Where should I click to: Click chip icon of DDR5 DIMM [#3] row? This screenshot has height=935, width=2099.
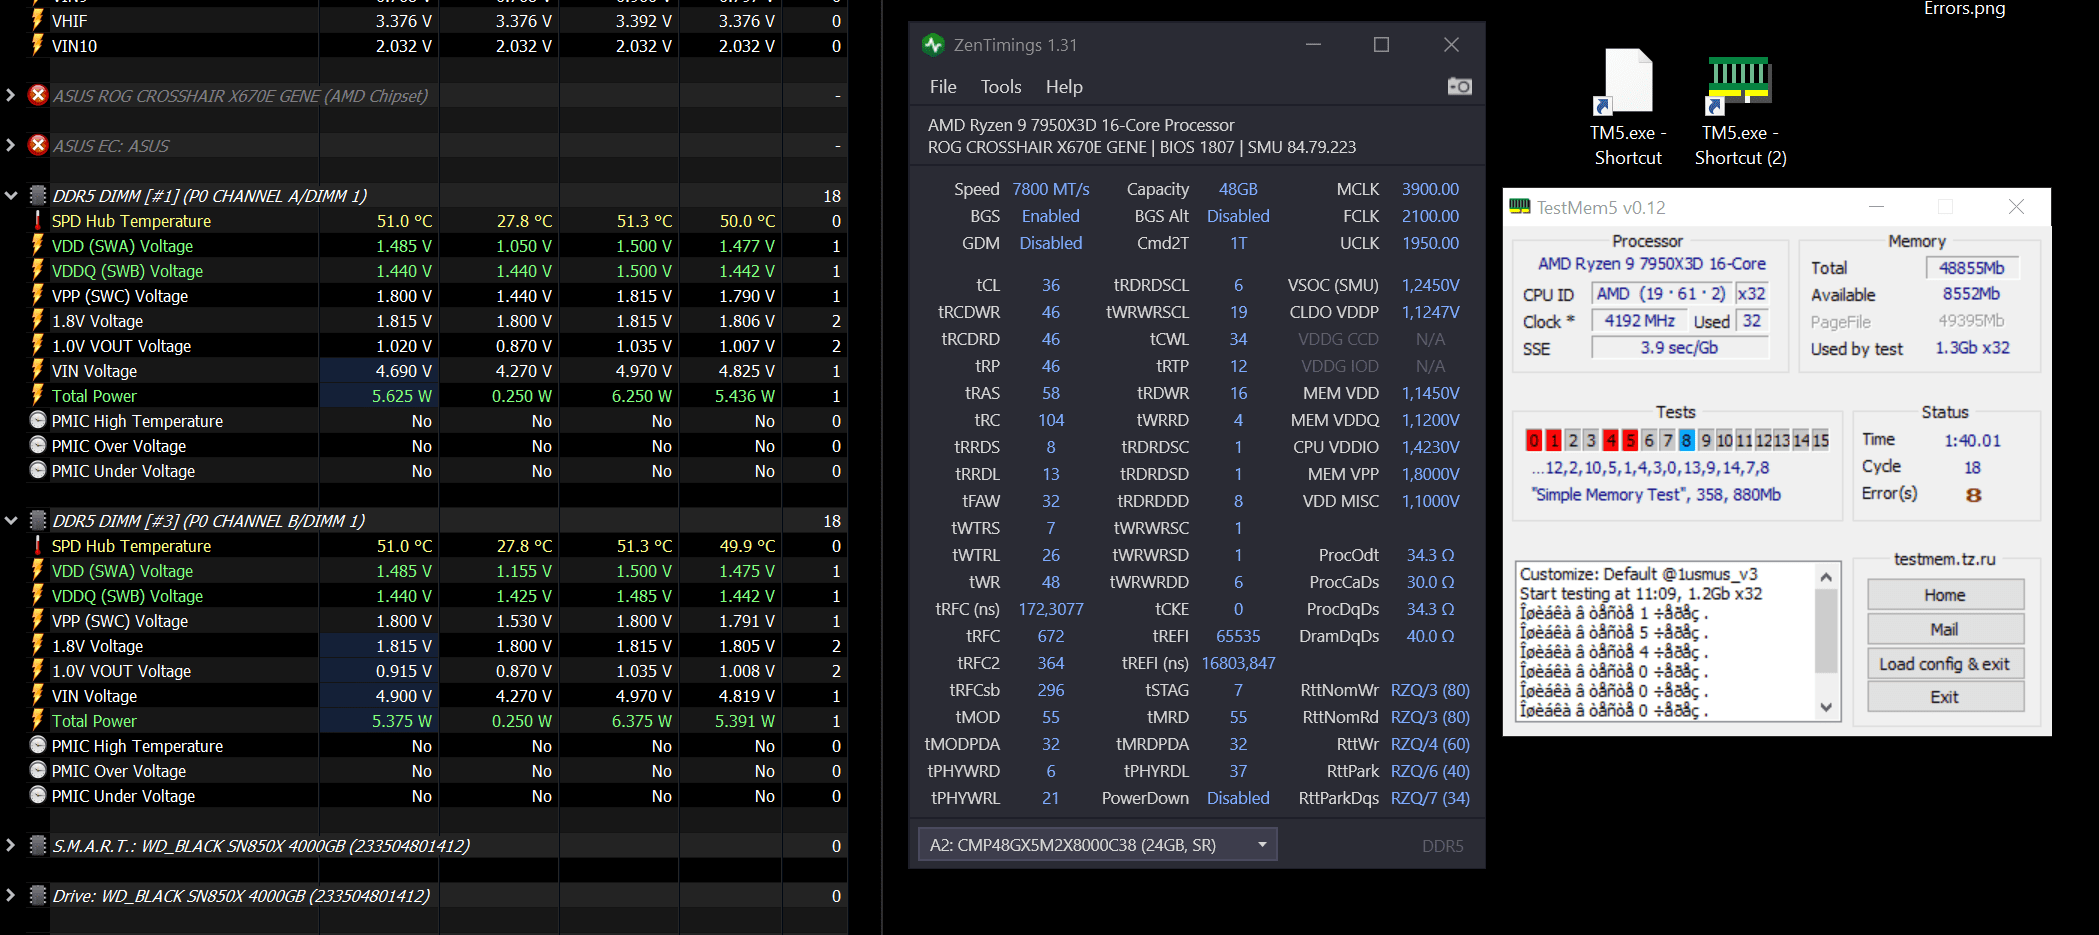point(38,520)
